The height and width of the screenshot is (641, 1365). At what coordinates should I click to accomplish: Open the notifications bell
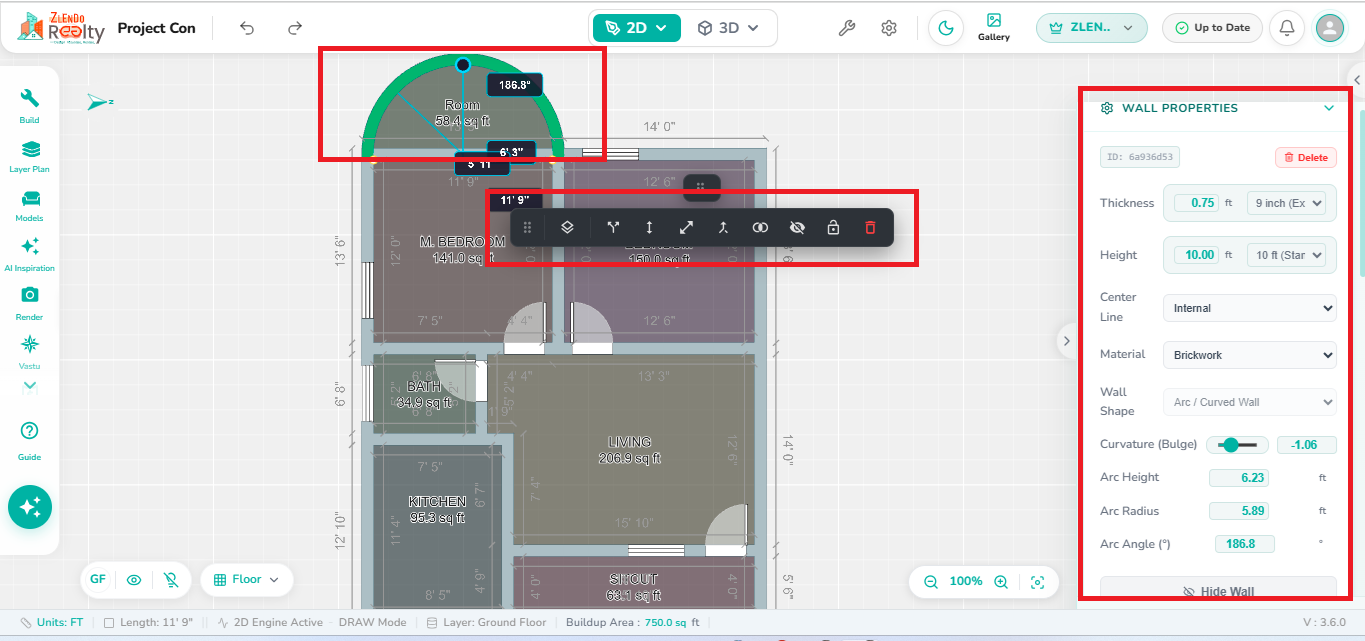[x=1286, y=28]
